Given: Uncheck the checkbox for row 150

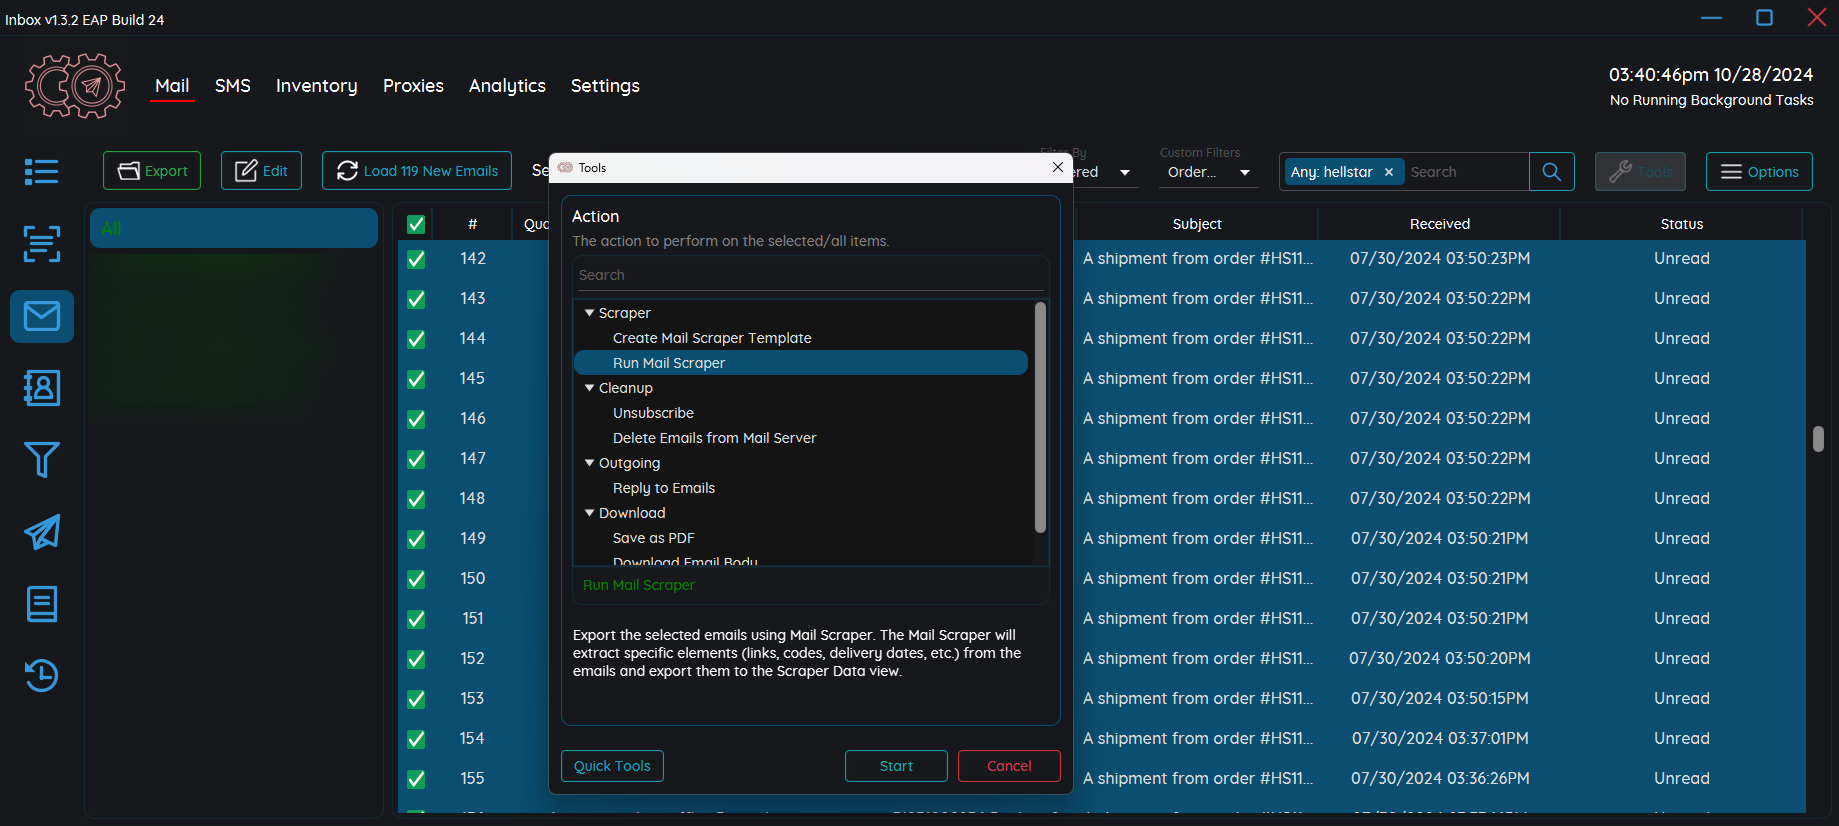Looking at the screenshot, I should point(416,579).
